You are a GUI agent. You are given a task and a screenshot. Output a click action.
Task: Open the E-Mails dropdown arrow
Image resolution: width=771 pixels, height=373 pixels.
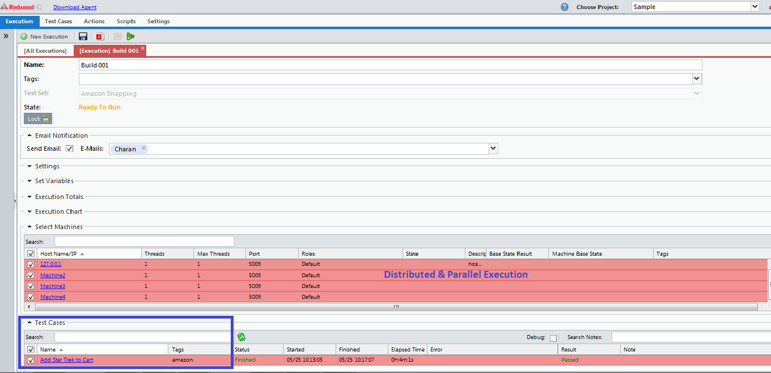coord(493,148)
